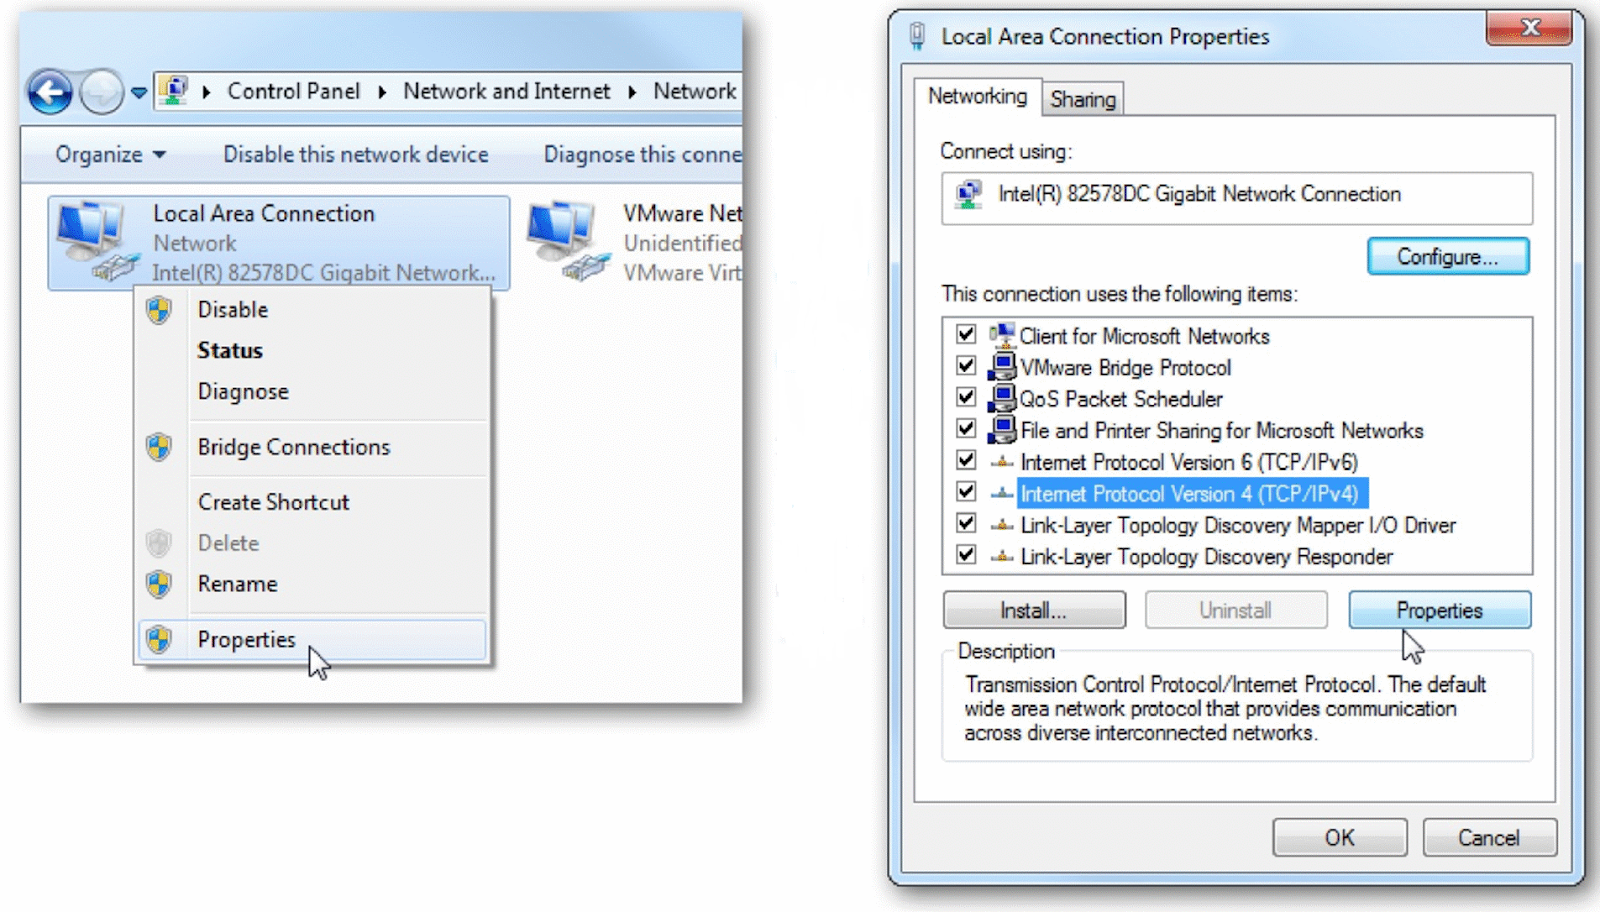Go to Network and Internet breadcrumb
1600x912 pixels.
click(506, 91)
